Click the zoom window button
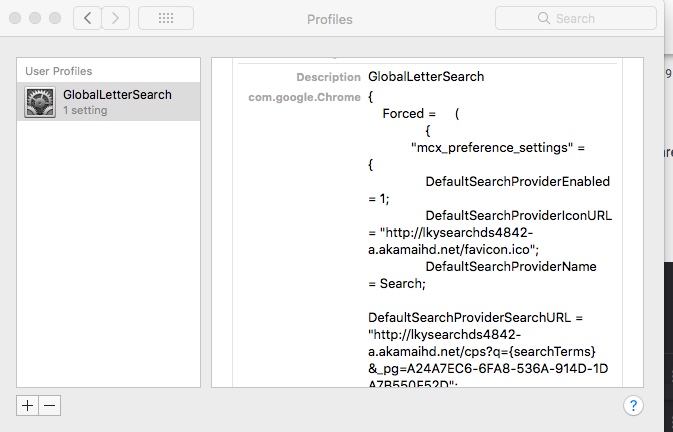The height and width of the screenshot is (432, 673). (x=55, y=18)
